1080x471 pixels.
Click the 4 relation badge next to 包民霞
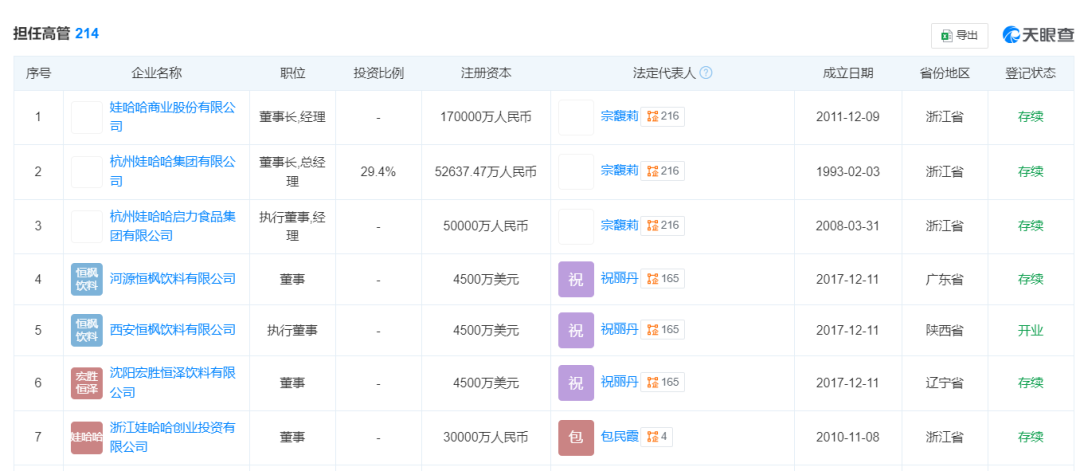click(x=657, y=436)
